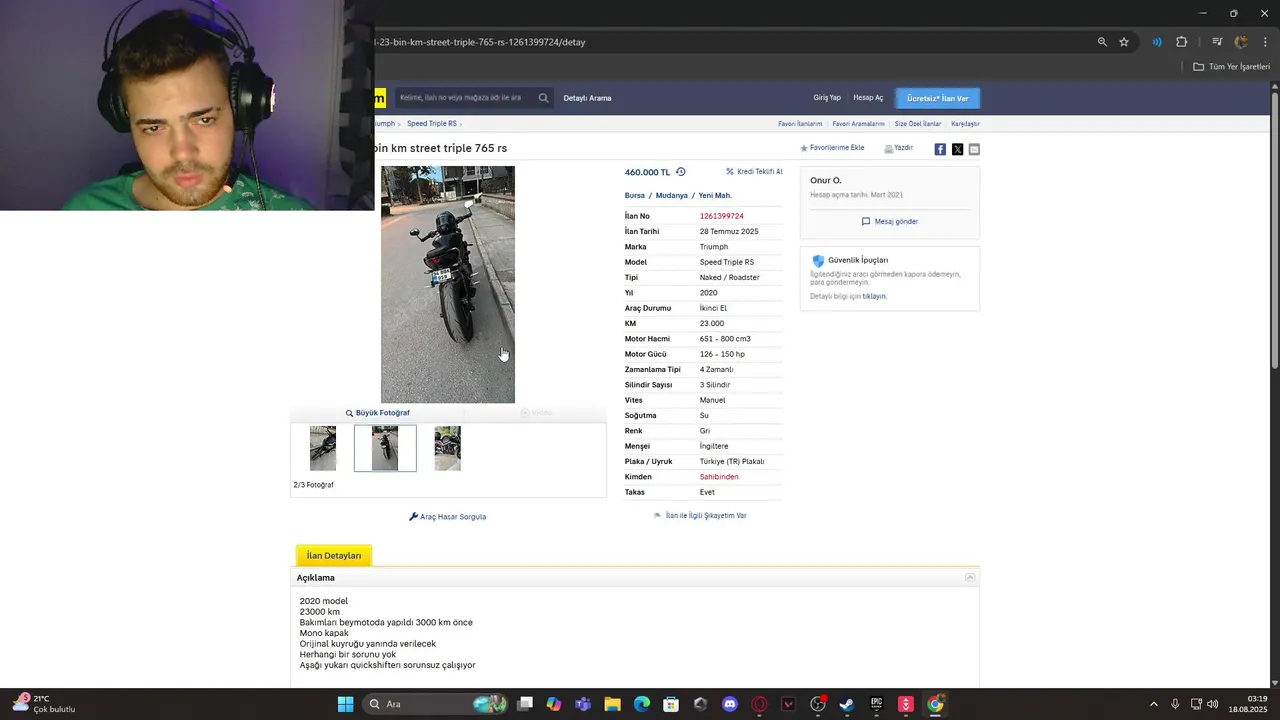Open the Tüm Yer İşaretleri bookmarks folder
The image size is (1280, 720).
[x=1231, y=67]
